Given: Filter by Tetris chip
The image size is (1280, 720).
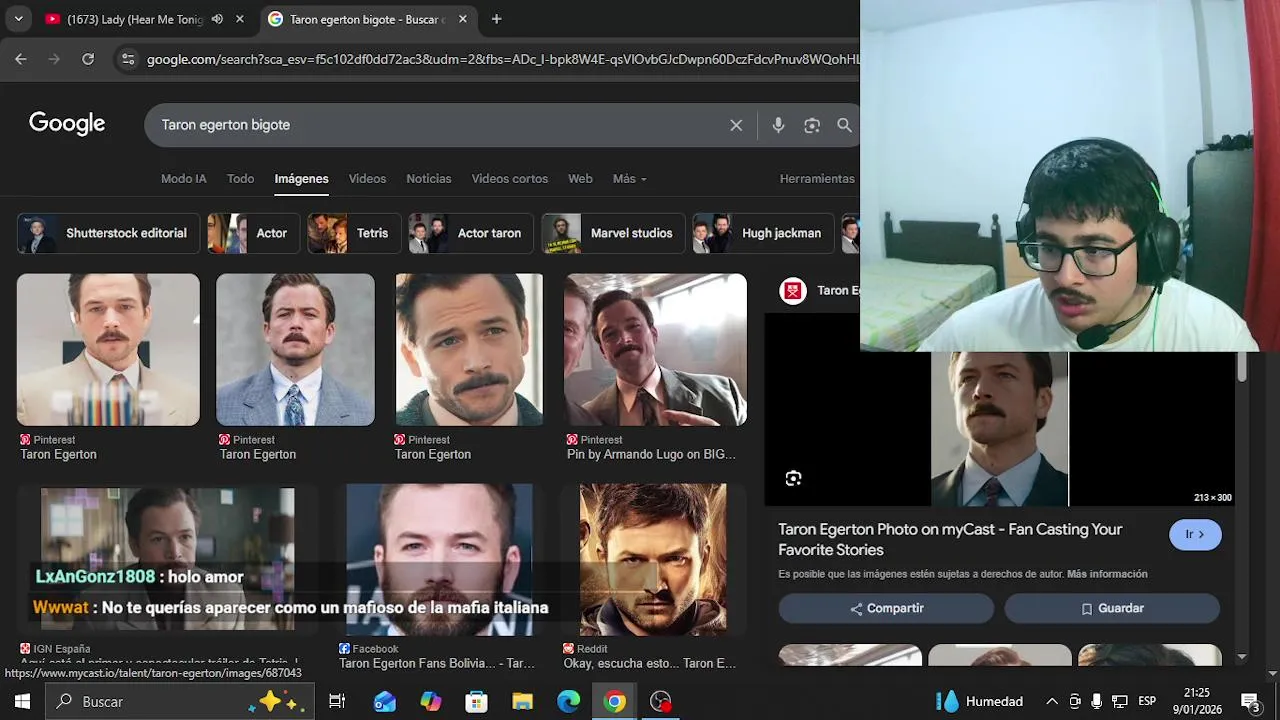Looking at the screenshot, I should [x=354, y=233].
